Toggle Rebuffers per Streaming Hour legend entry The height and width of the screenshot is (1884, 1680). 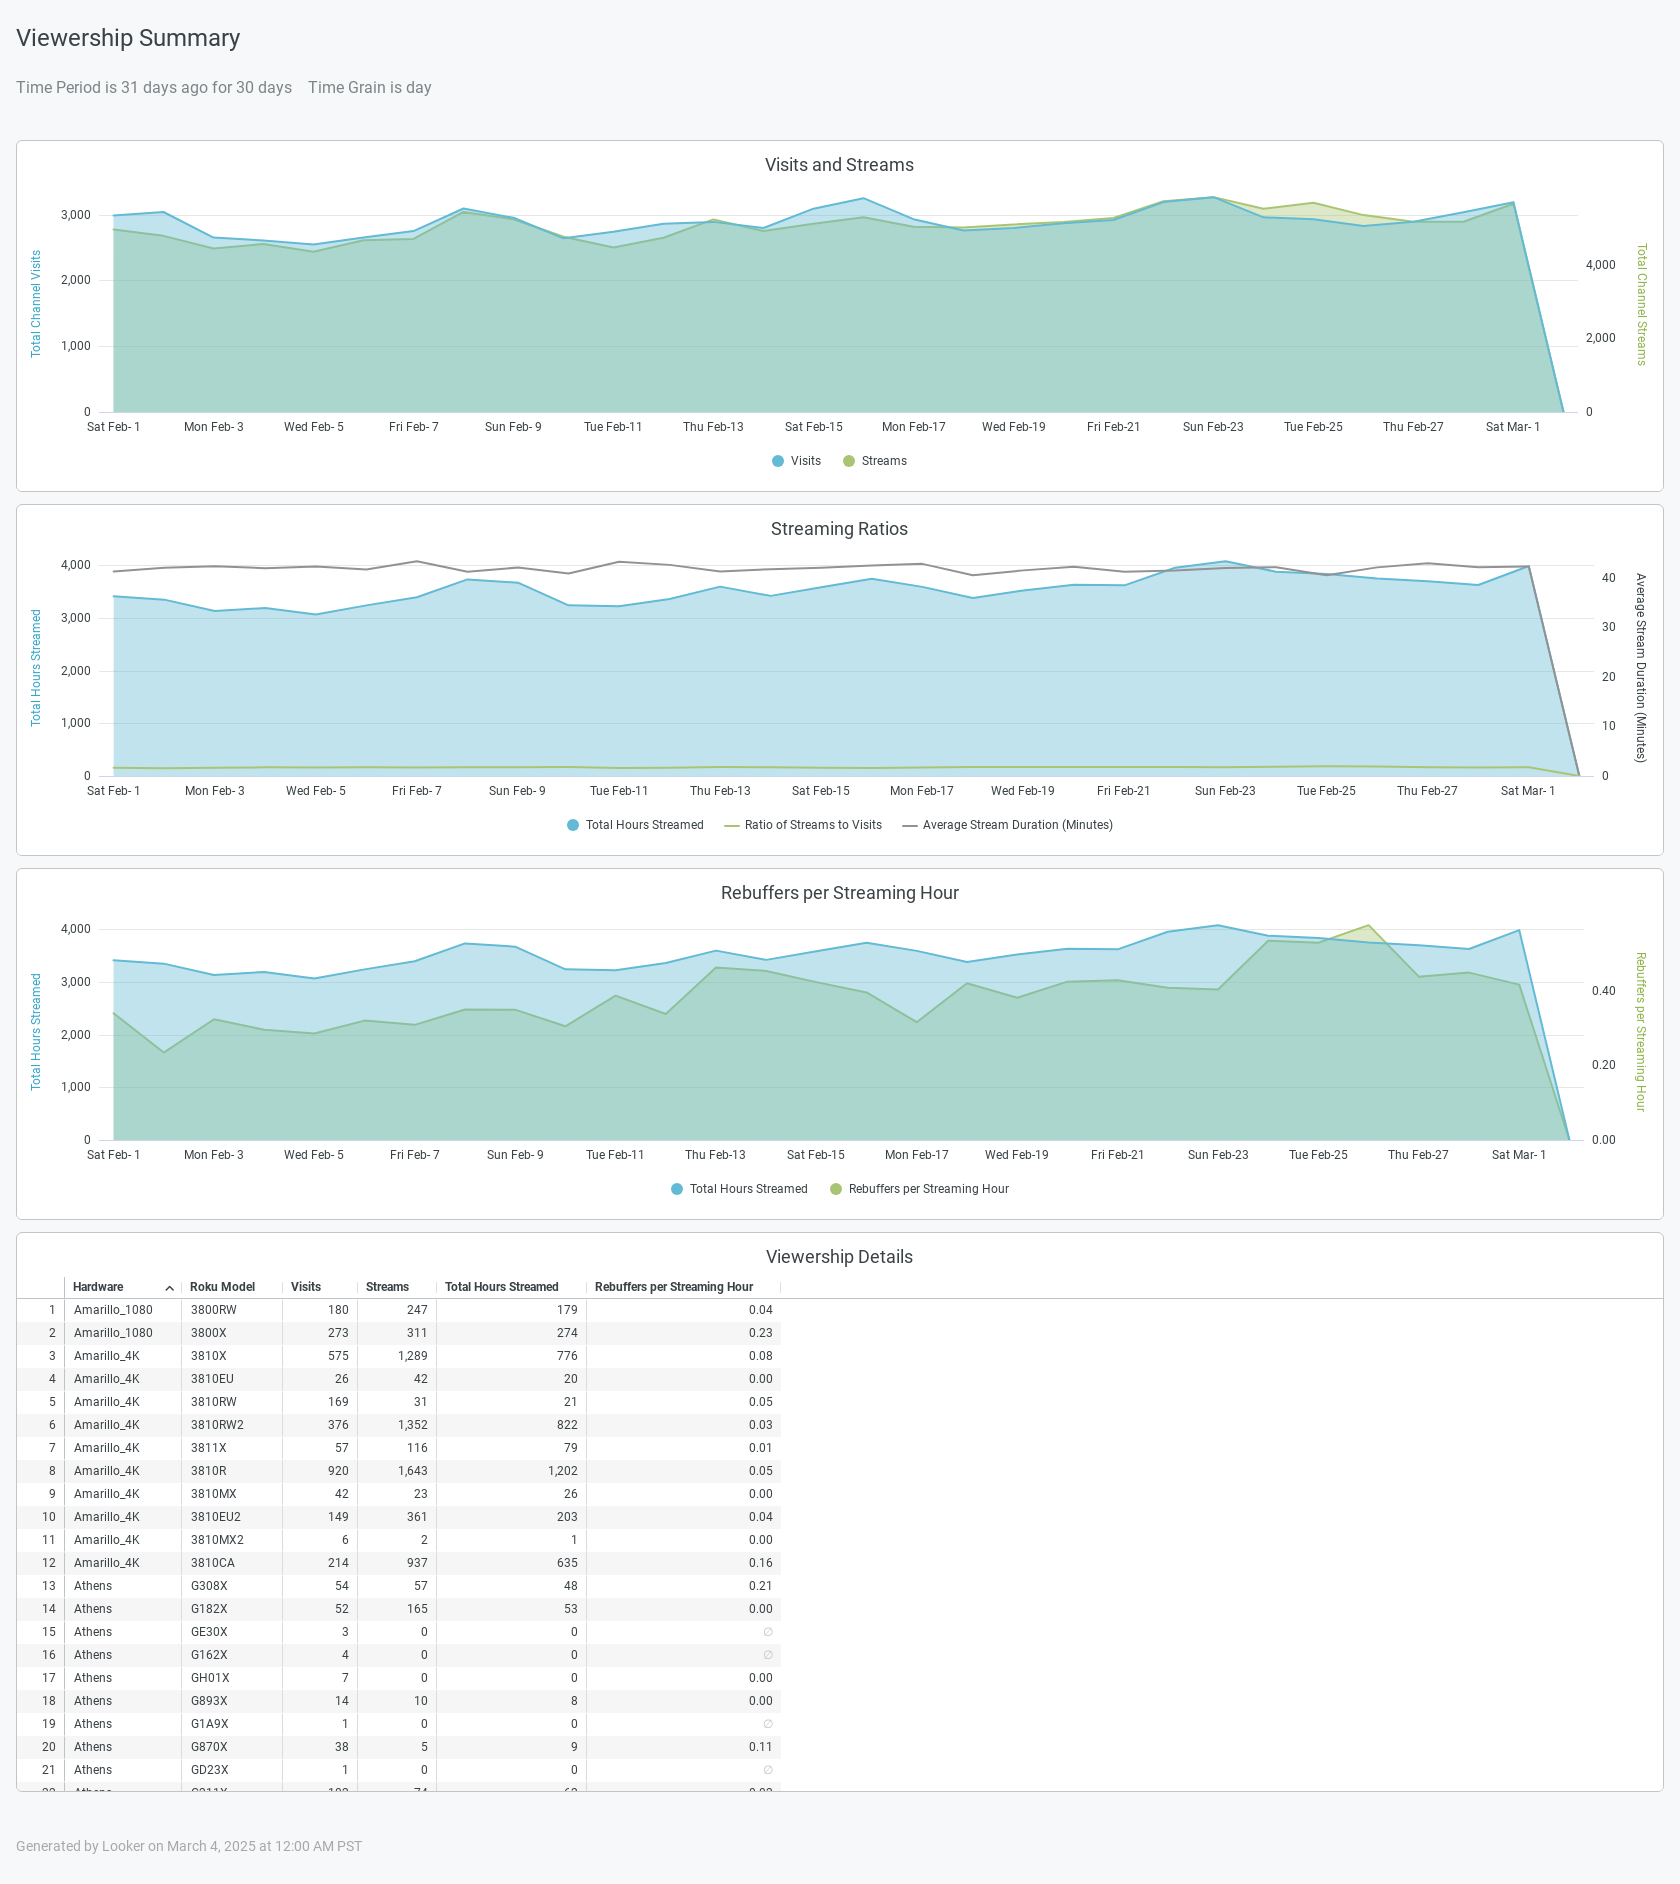point(919,1189)
